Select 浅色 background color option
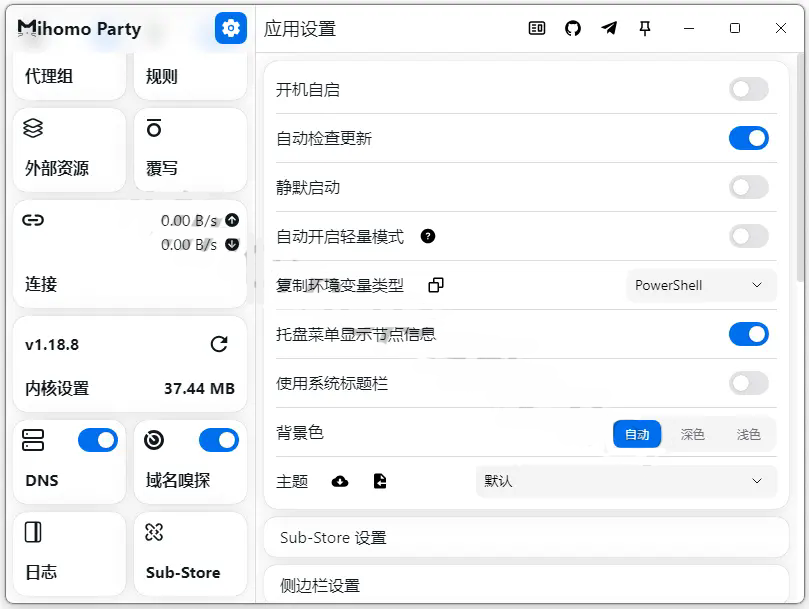 748,434
